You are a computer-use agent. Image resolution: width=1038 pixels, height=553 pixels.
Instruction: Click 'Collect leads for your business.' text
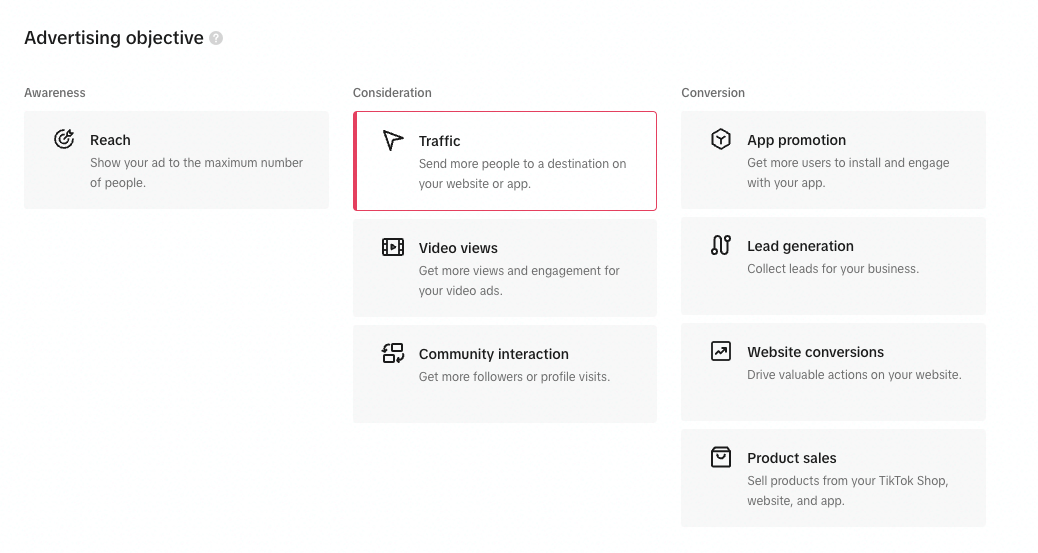tap(833, 269)
